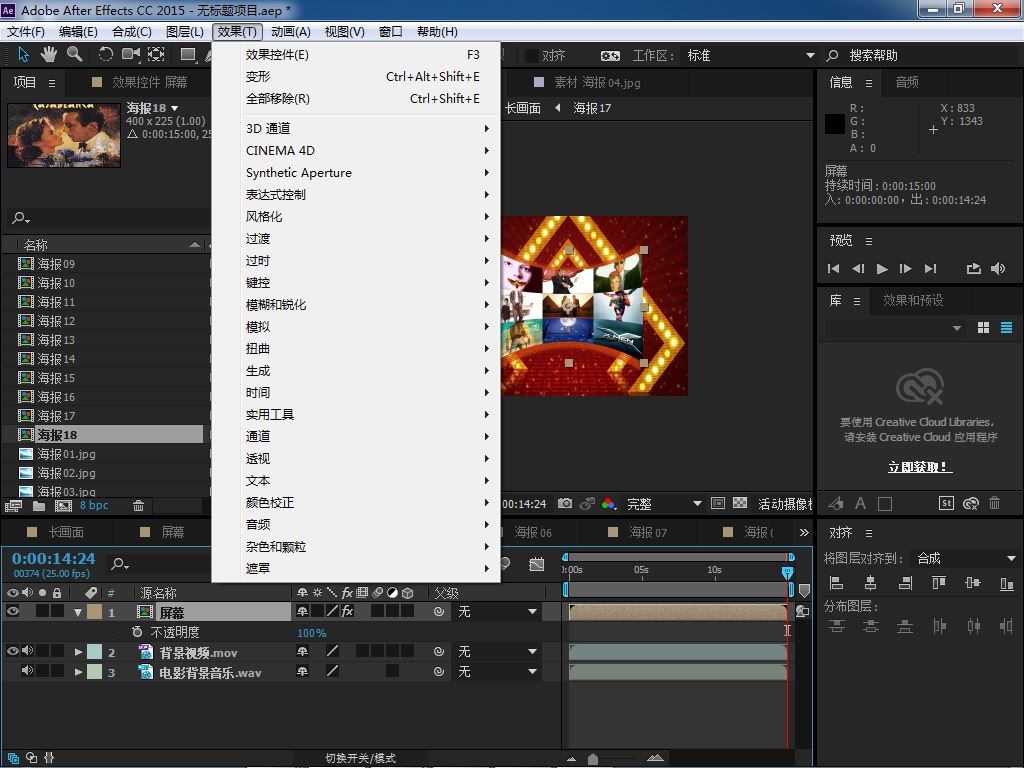Toggle opacity stopwatch for 不透明度
Viewport: 1024px width, 768px height.
136,632
